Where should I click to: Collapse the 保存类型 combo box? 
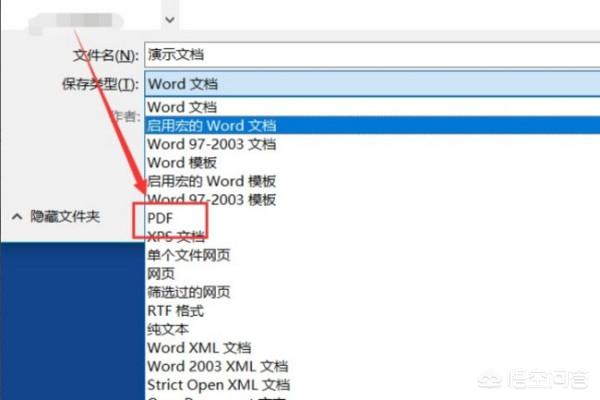click(370, 83)
